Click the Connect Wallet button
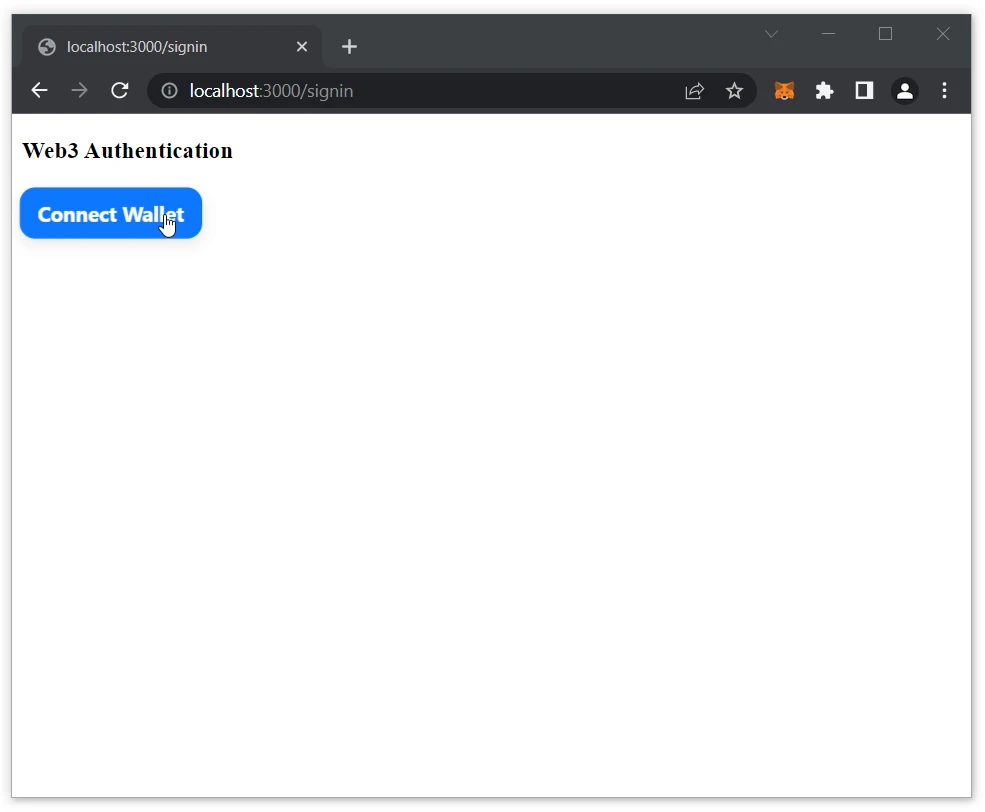Screen dimensions: 985x812 coord(110,214)
